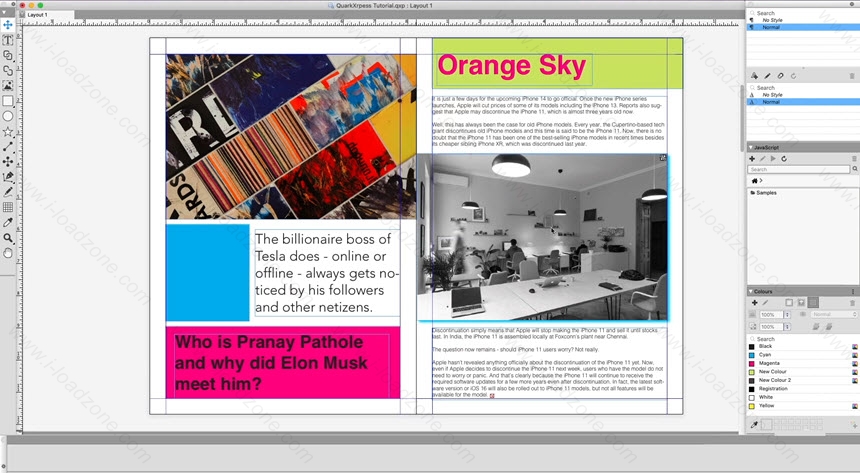Delete style sheet using trash icon
This screenshot has height=473, width=860.
pyautogui.click(x=852, y=76)
